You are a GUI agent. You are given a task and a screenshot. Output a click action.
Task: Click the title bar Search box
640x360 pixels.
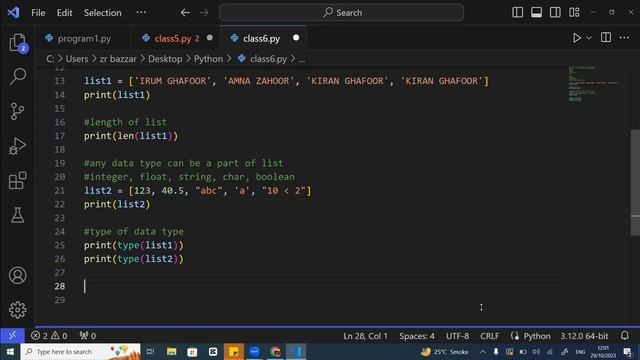pyautogui.click(x=341, y=13)
